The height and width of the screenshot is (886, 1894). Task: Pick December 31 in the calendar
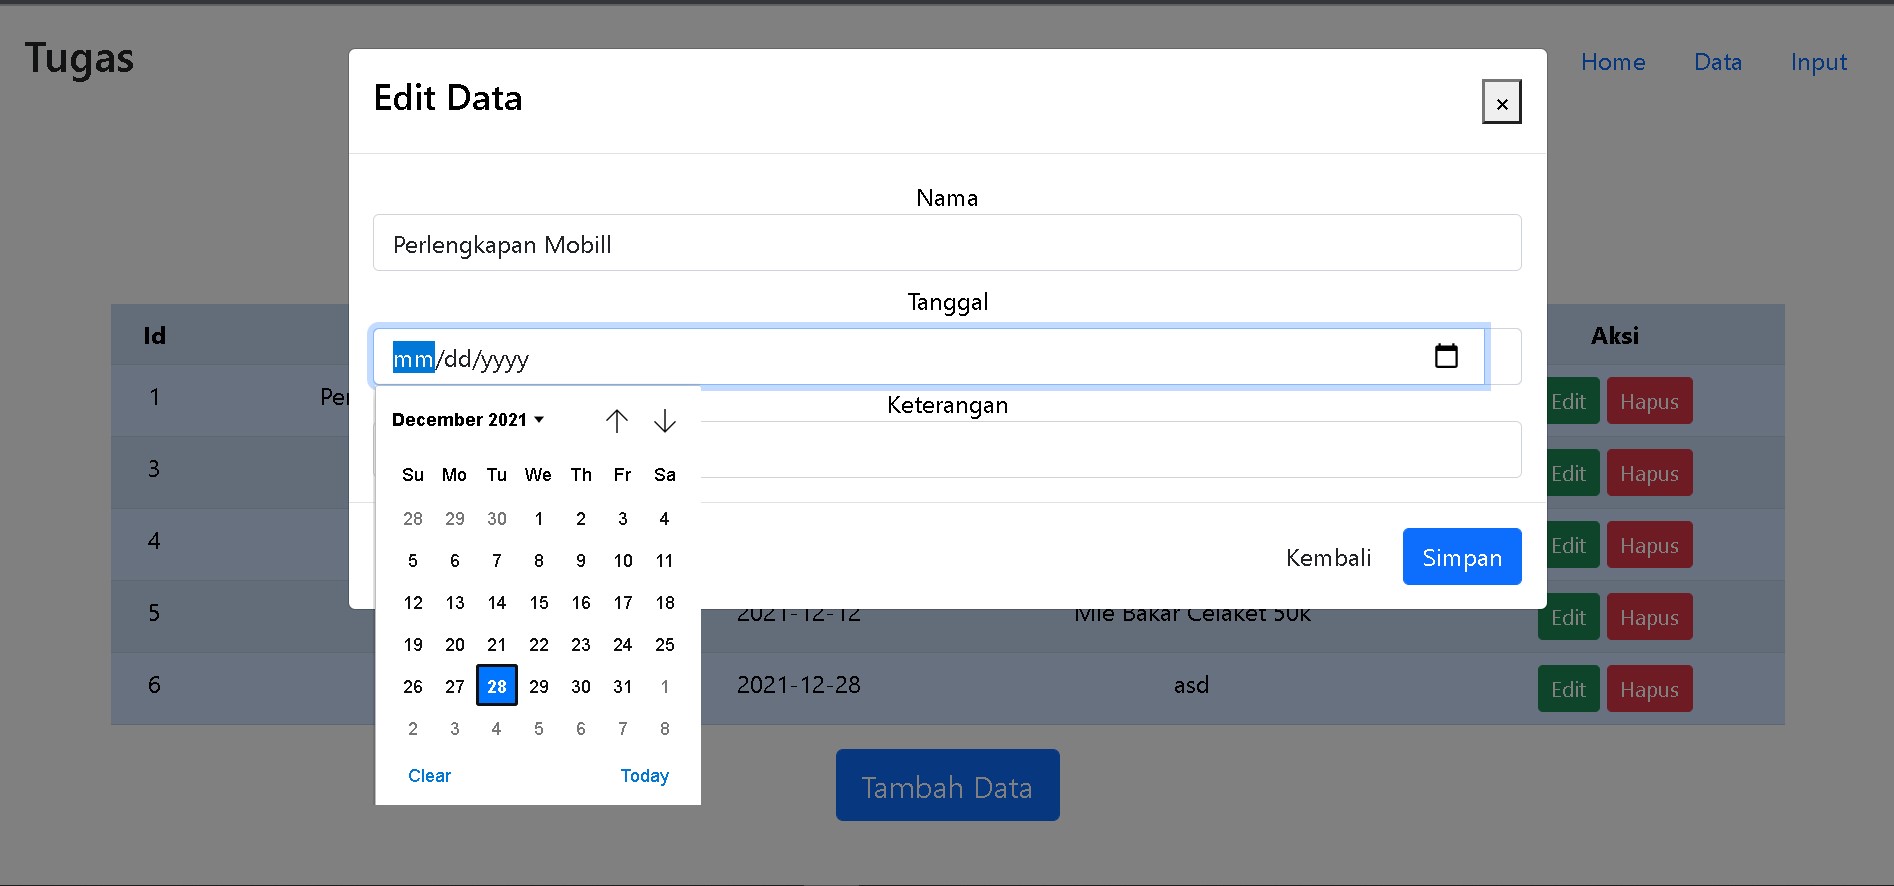click(623, 686)
